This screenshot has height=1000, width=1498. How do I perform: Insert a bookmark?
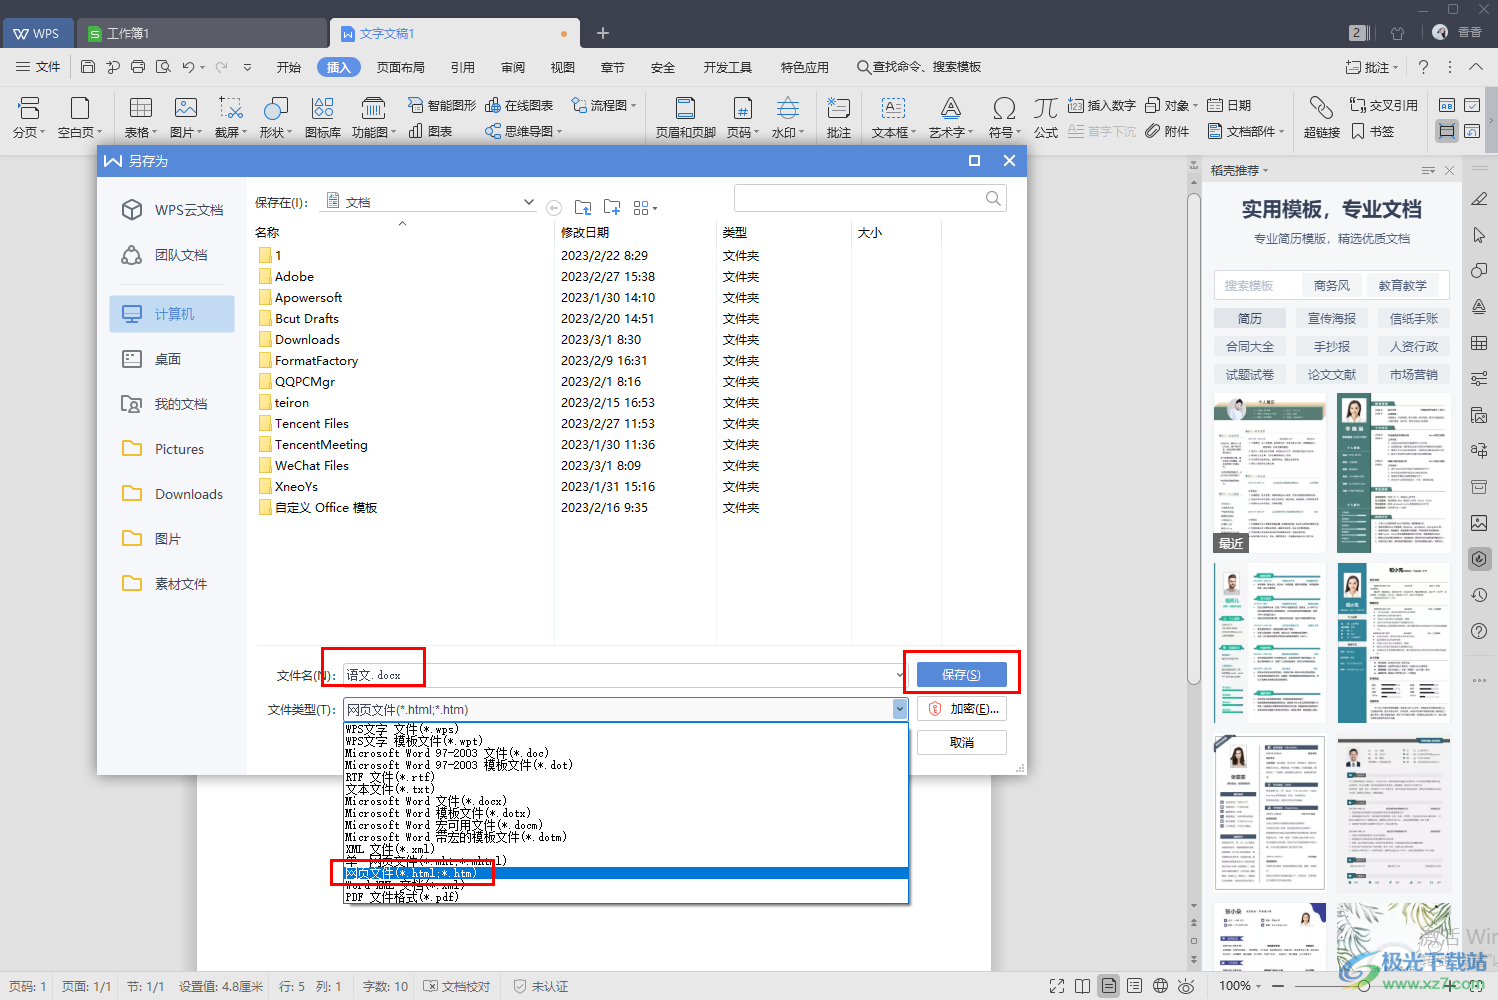tap(1372, 131)
